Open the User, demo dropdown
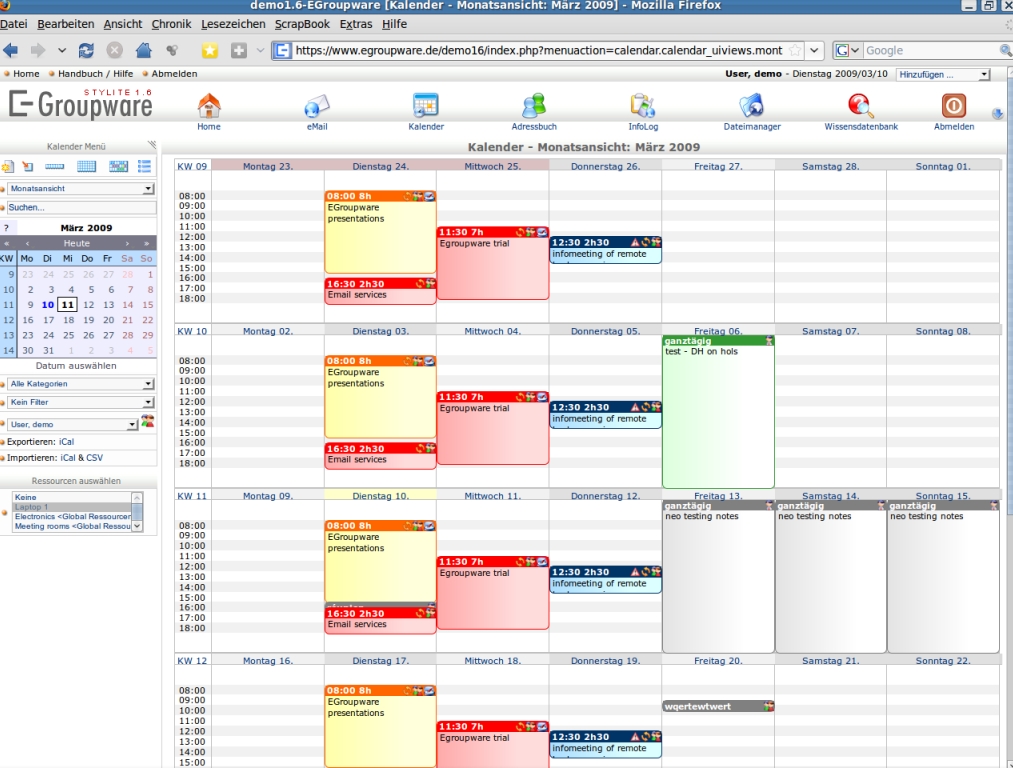The width and height of the screenshot is (1013, 768). click(73, 424)
